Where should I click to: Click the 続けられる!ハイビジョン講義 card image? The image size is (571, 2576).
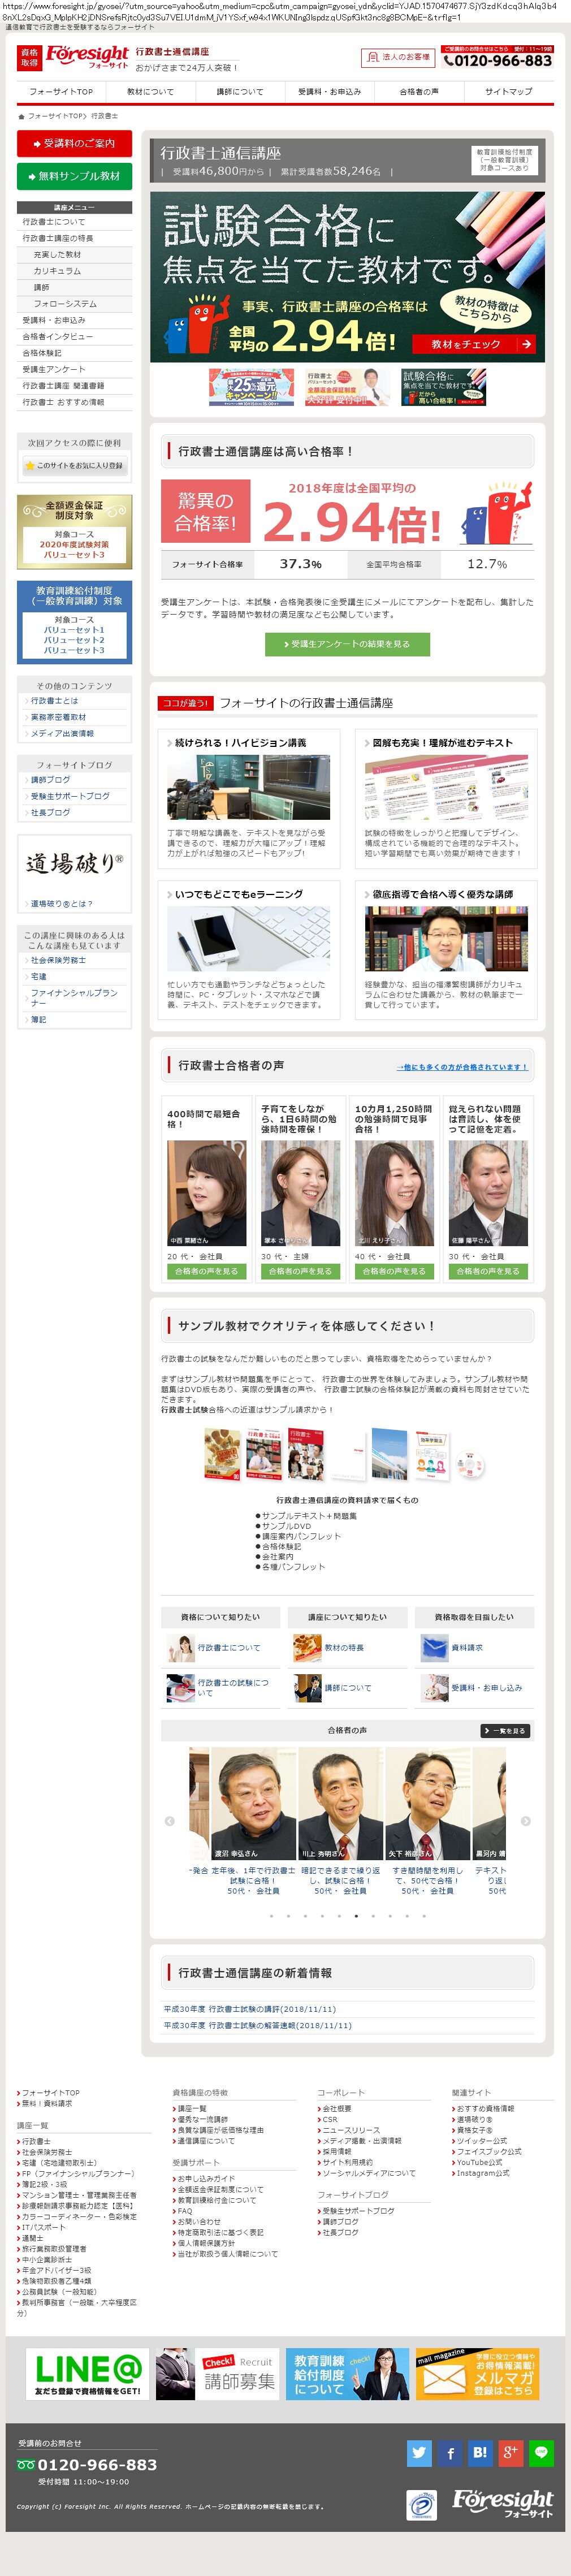pyautogui.click(x=248, y=787)
